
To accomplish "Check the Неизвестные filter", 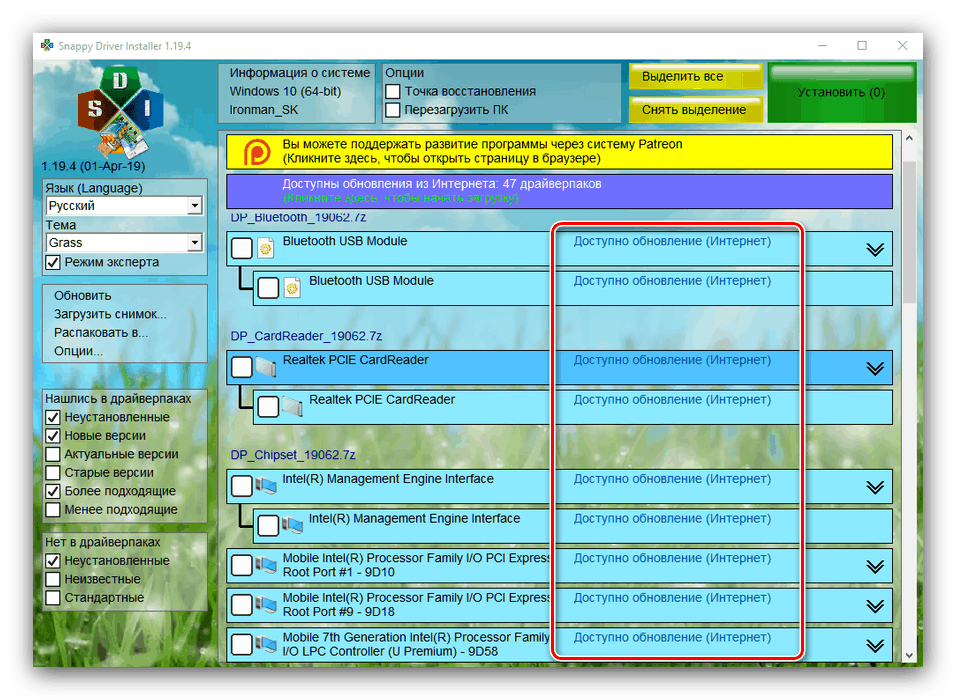I will (x=53, y=579).
